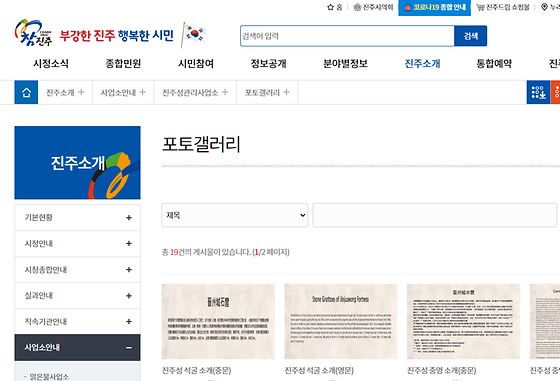Click 진주성 석굴 소개(영문) title text

(319, 371)
